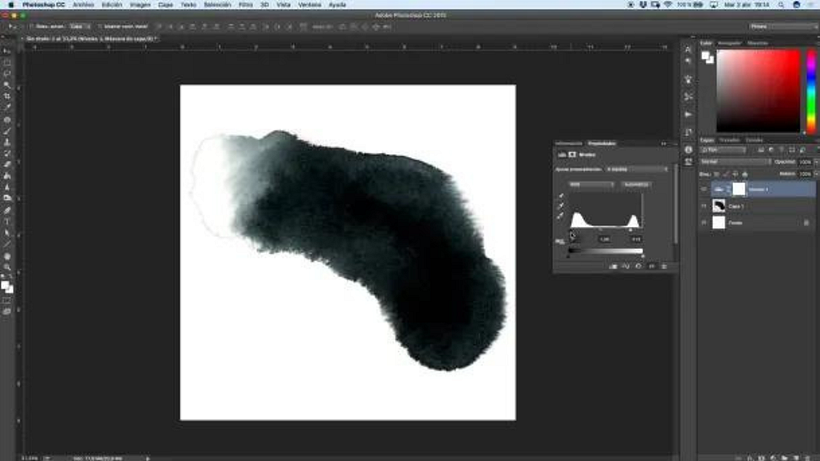Open the workspace switcher dropdown

coord(782,26)
